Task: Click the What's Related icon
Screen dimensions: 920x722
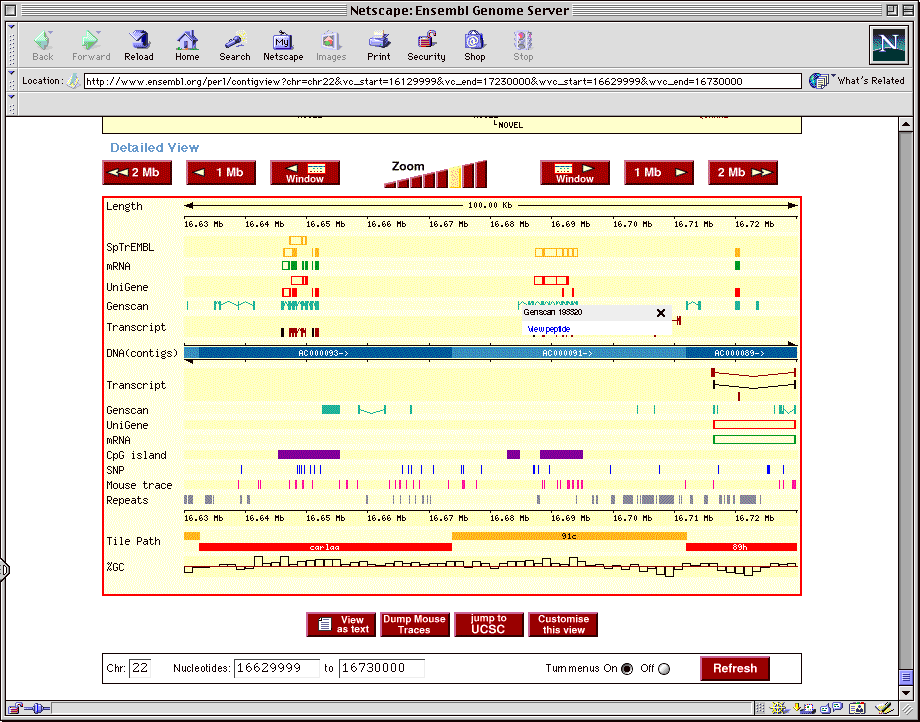Action: tap(818, 81)
